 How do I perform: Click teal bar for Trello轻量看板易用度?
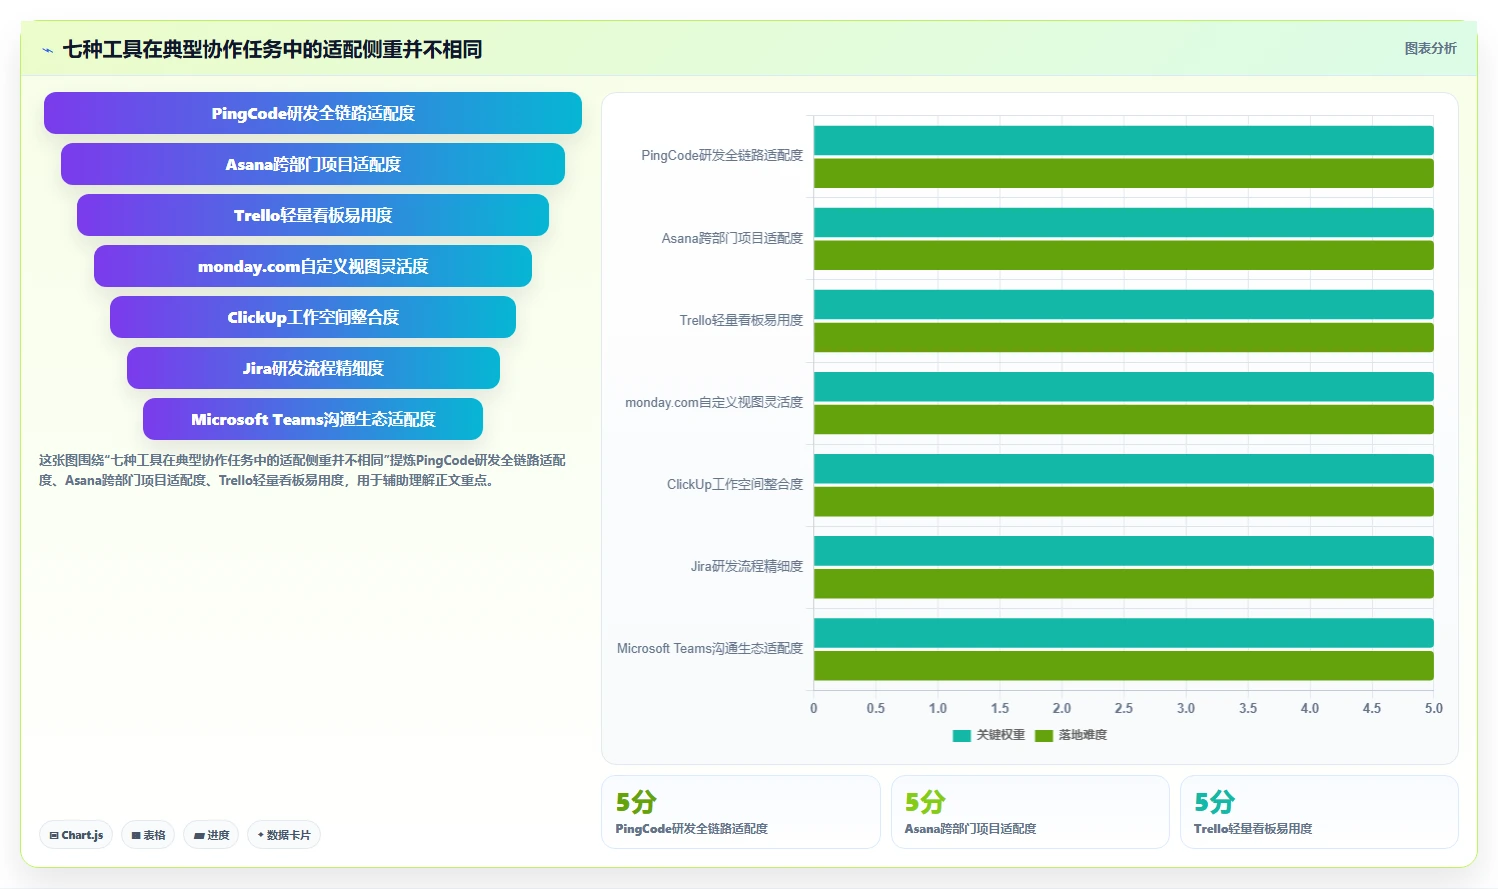pos(1124,304)
